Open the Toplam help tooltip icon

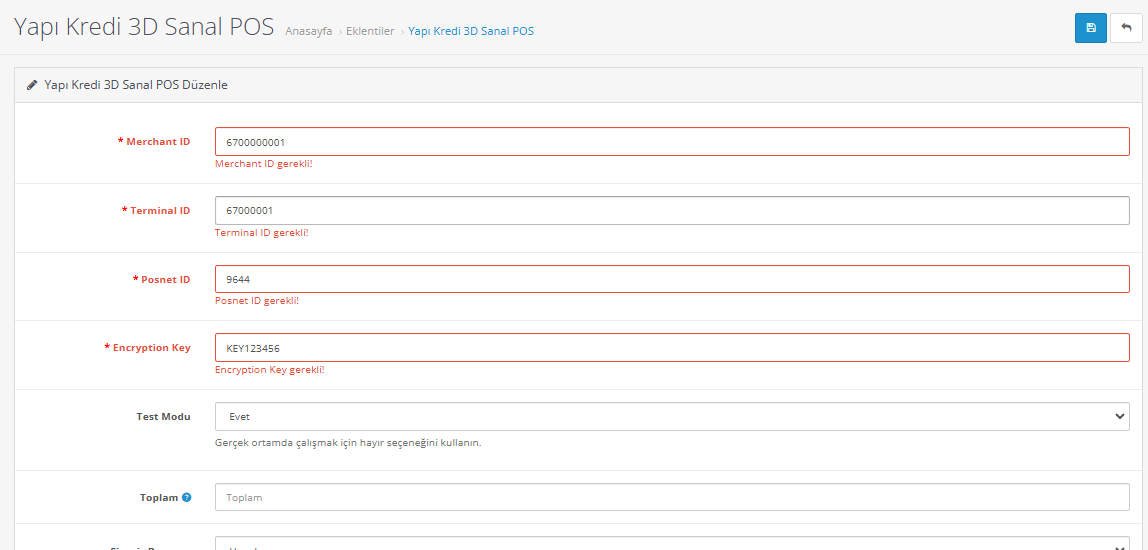(187, 497)
